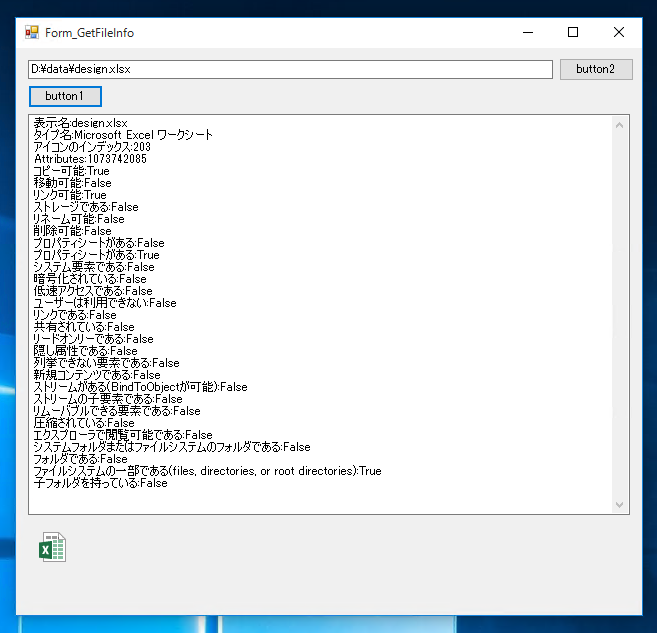Click button1 to get file info
The width and height of the screenshot is (657, 633).
pos(65,96)
